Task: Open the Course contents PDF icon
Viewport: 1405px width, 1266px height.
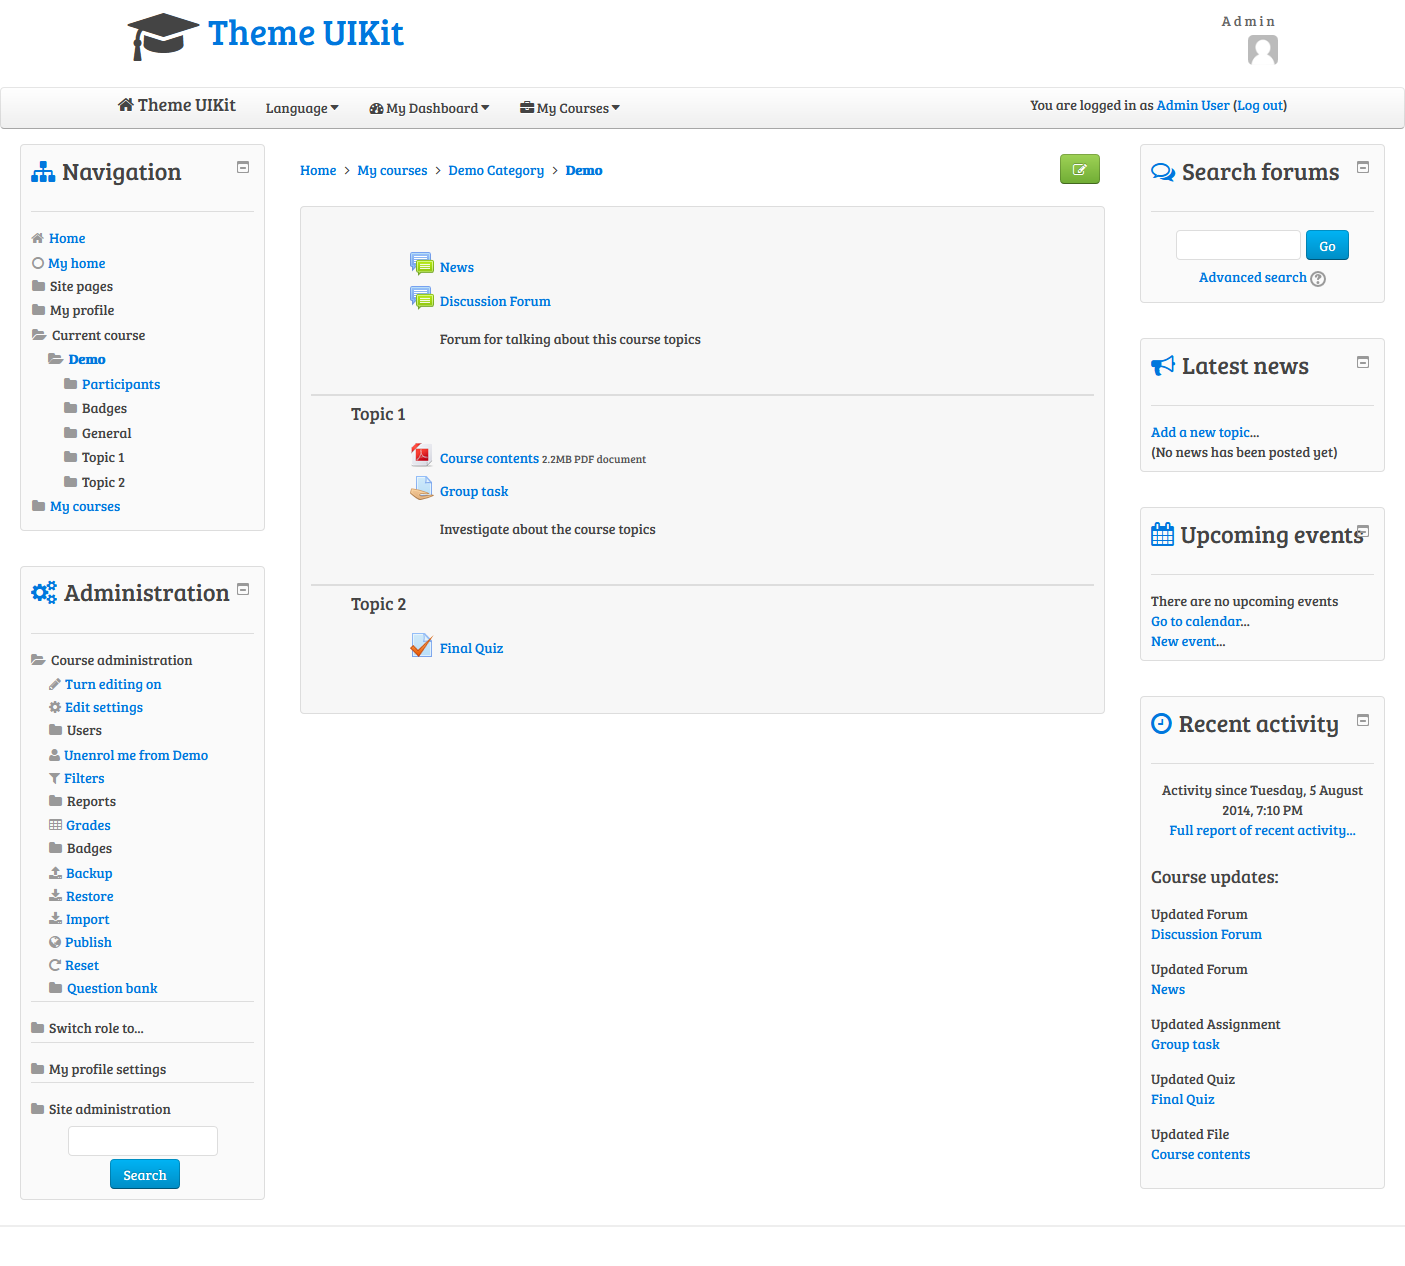Action: click(x=421, y=456)
